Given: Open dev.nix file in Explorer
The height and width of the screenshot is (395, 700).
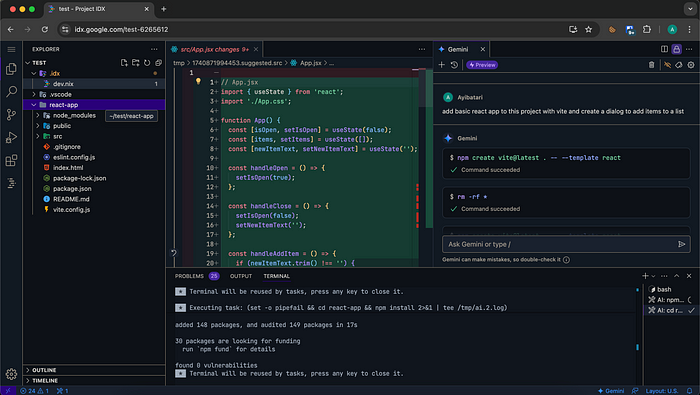Looking at the screenshot, I should (x=94, y=83).
